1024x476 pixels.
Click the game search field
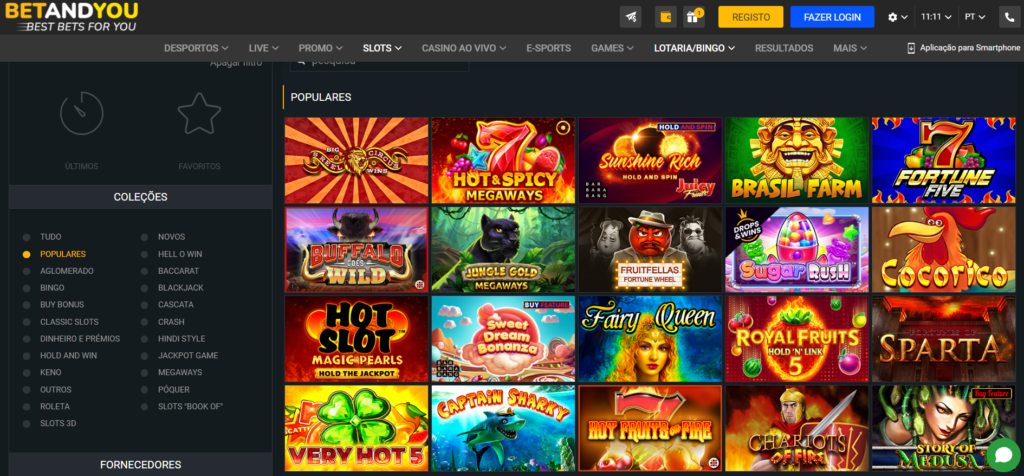click(379, 64)
